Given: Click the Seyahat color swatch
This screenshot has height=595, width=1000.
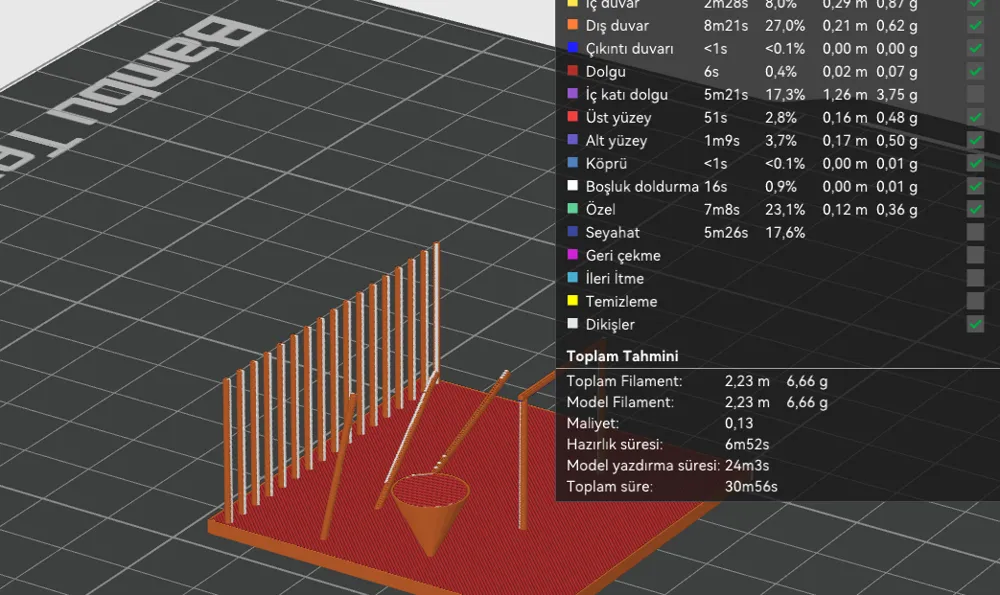Looking at the screenshot, I should coord(573,231).
